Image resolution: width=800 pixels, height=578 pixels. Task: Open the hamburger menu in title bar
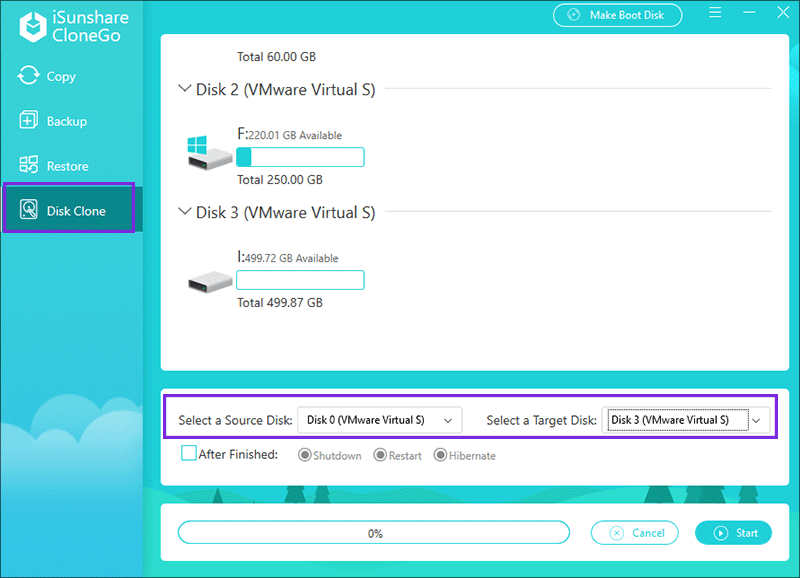715,14
